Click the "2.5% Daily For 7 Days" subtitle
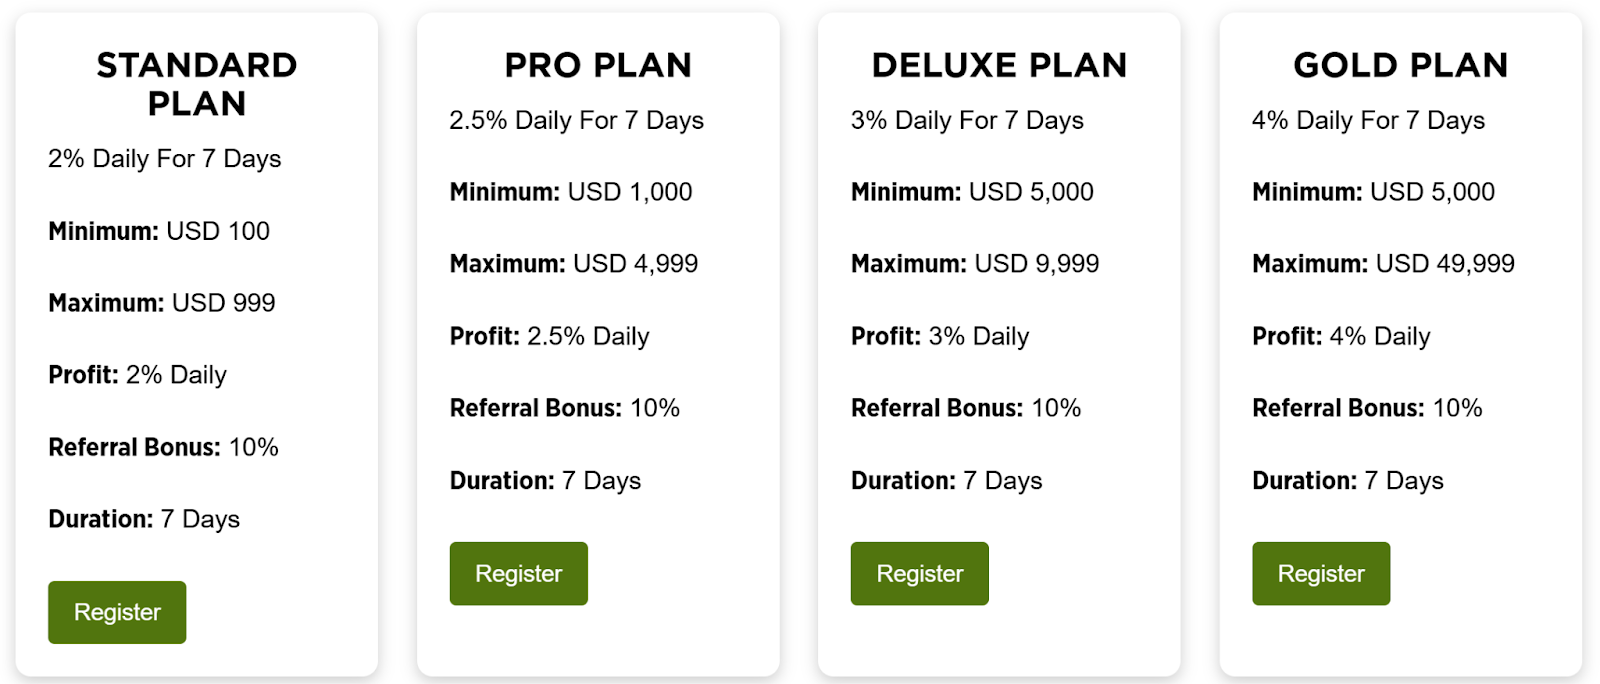1600x684 pixels. pos(576,121)
